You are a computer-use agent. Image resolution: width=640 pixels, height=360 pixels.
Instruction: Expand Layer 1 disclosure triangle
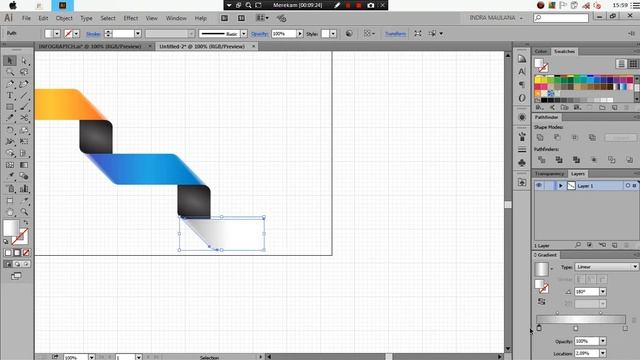point(561,186)
